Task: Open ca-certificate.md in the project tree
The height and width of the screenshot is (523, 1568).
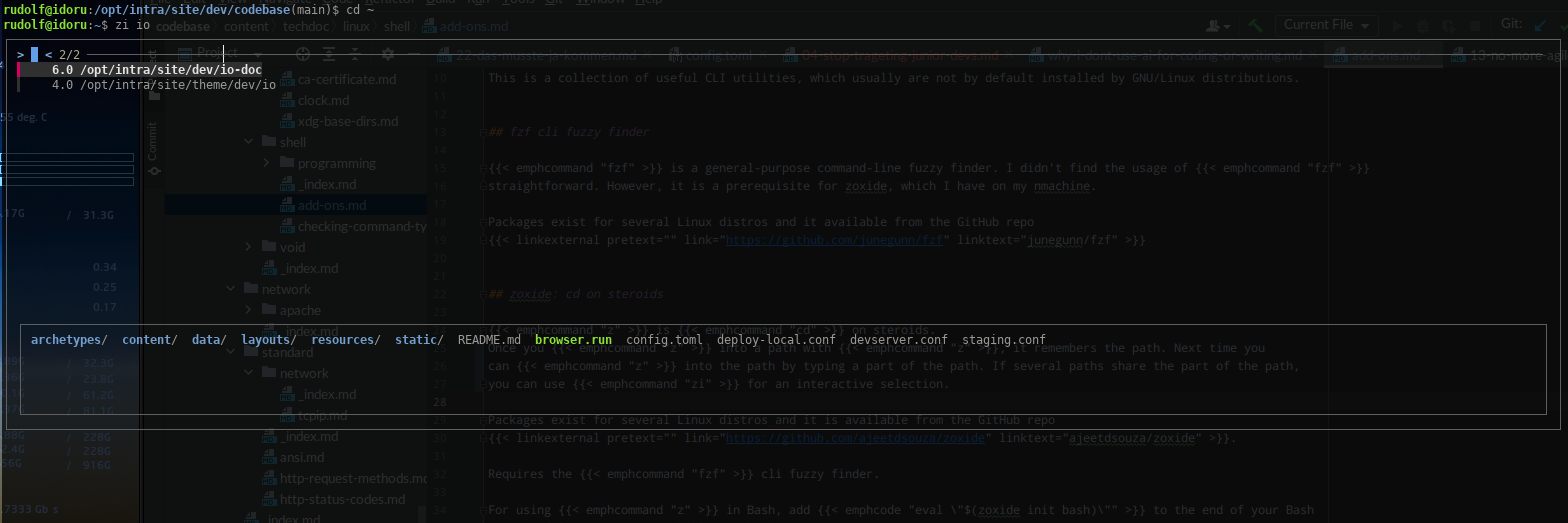Action: coord(339,79)
